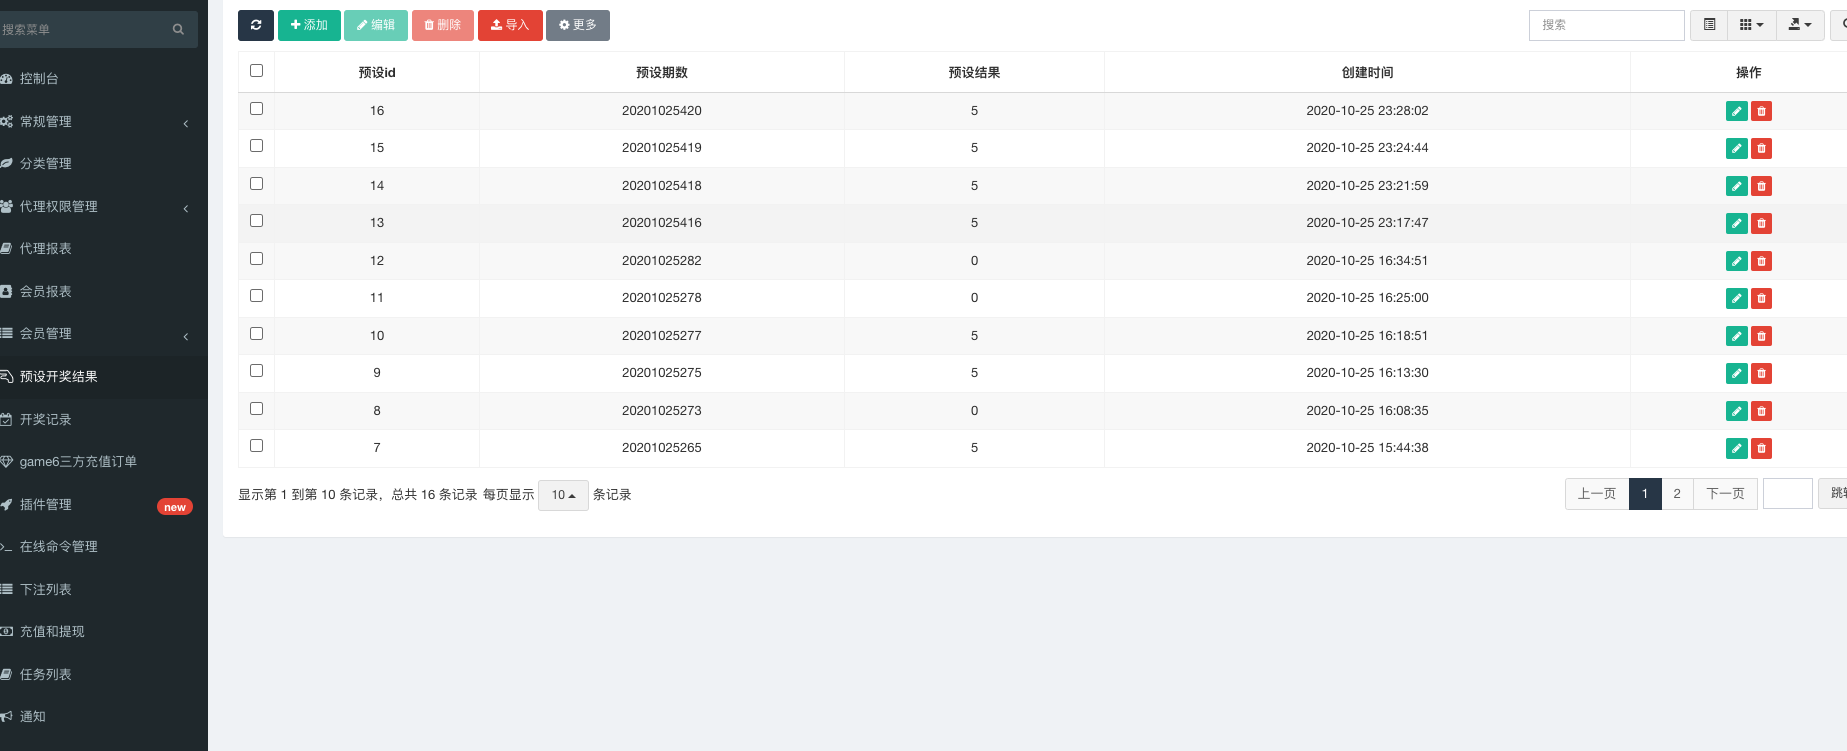
Task: Delete the row with preset id 15
Action: coord(1762,148)
